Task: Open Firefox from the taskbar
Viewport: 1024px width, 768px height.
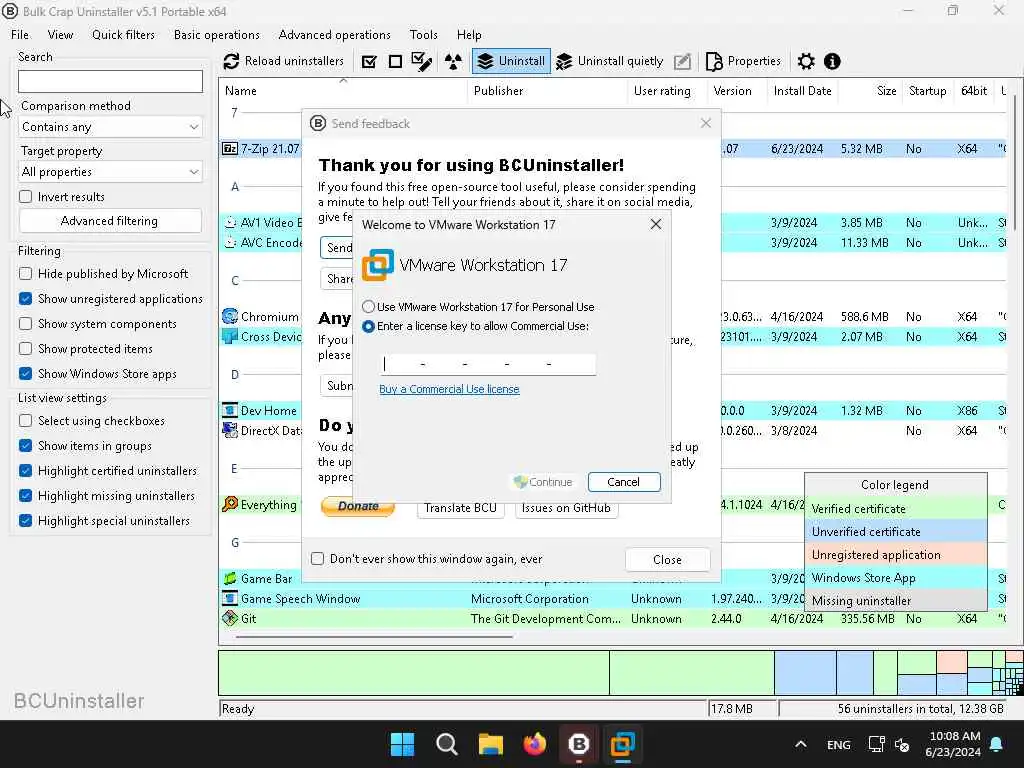Action: click(x=534, y=744)
